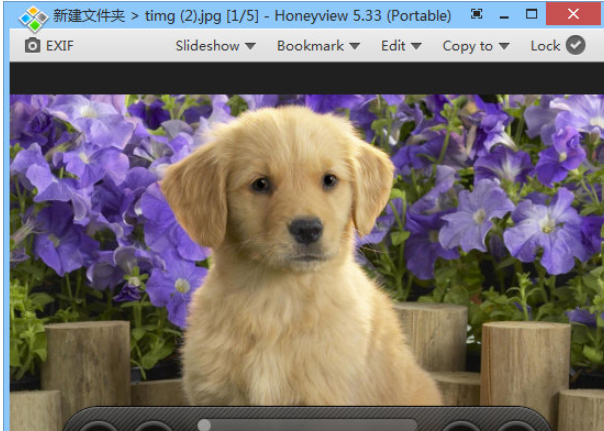Close the Honeyview window
Image resolution: width=604 pixels, height=431 pixels.
tap(573, 14)
